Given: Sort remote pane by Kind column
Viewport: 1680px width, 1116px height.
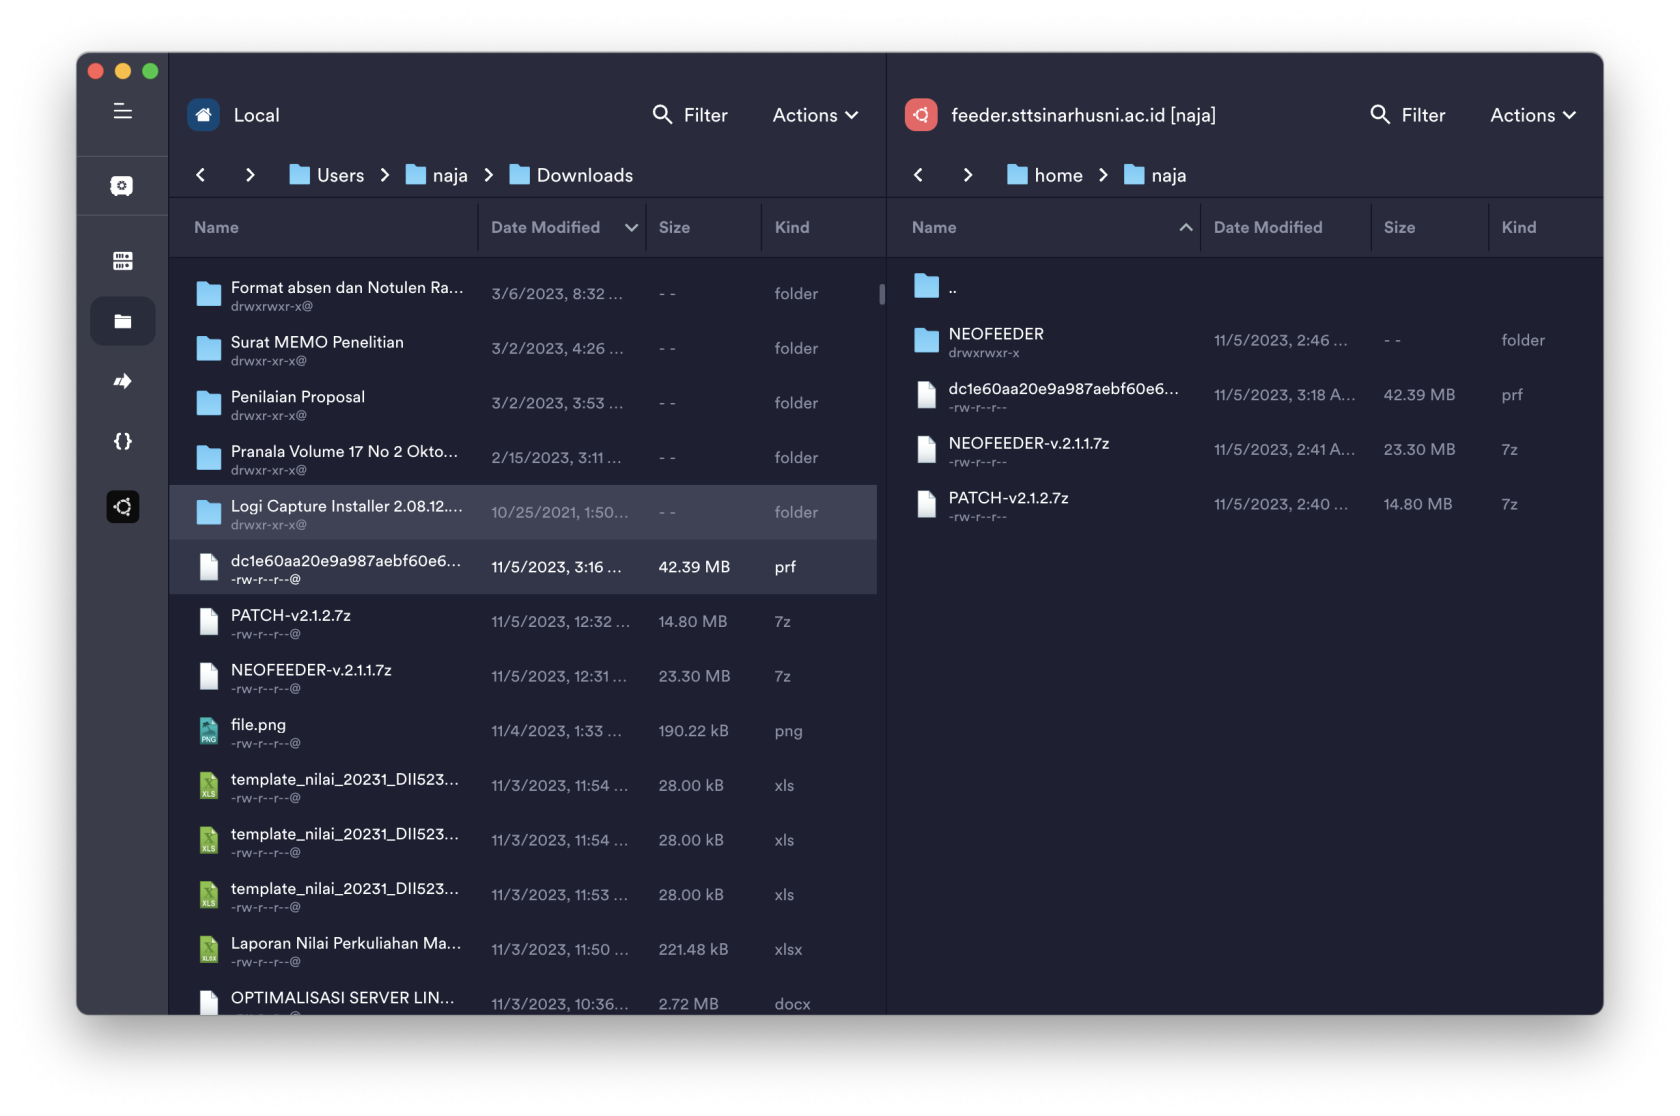Looking at the screenshot, I should 1518,228.
